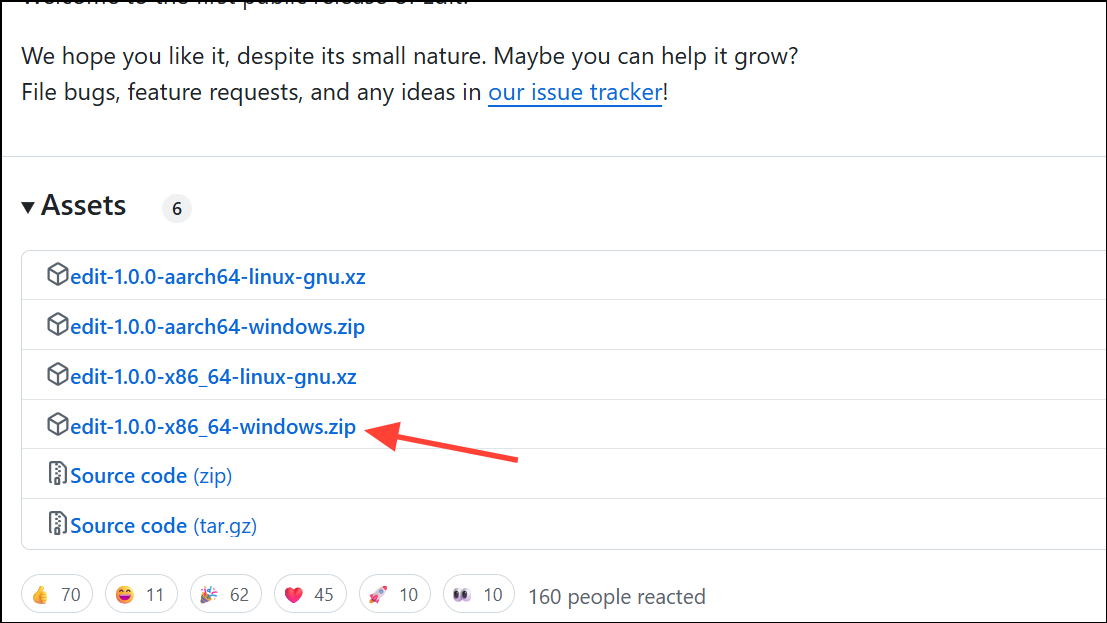The width and height of the screenshot is (1107, 623).
Task: Click the Assets heading text
Action: [84, 206]
